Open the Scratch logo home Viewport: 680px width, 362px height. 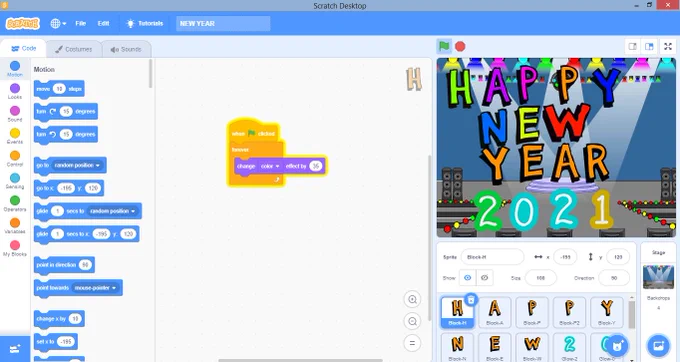23,23
